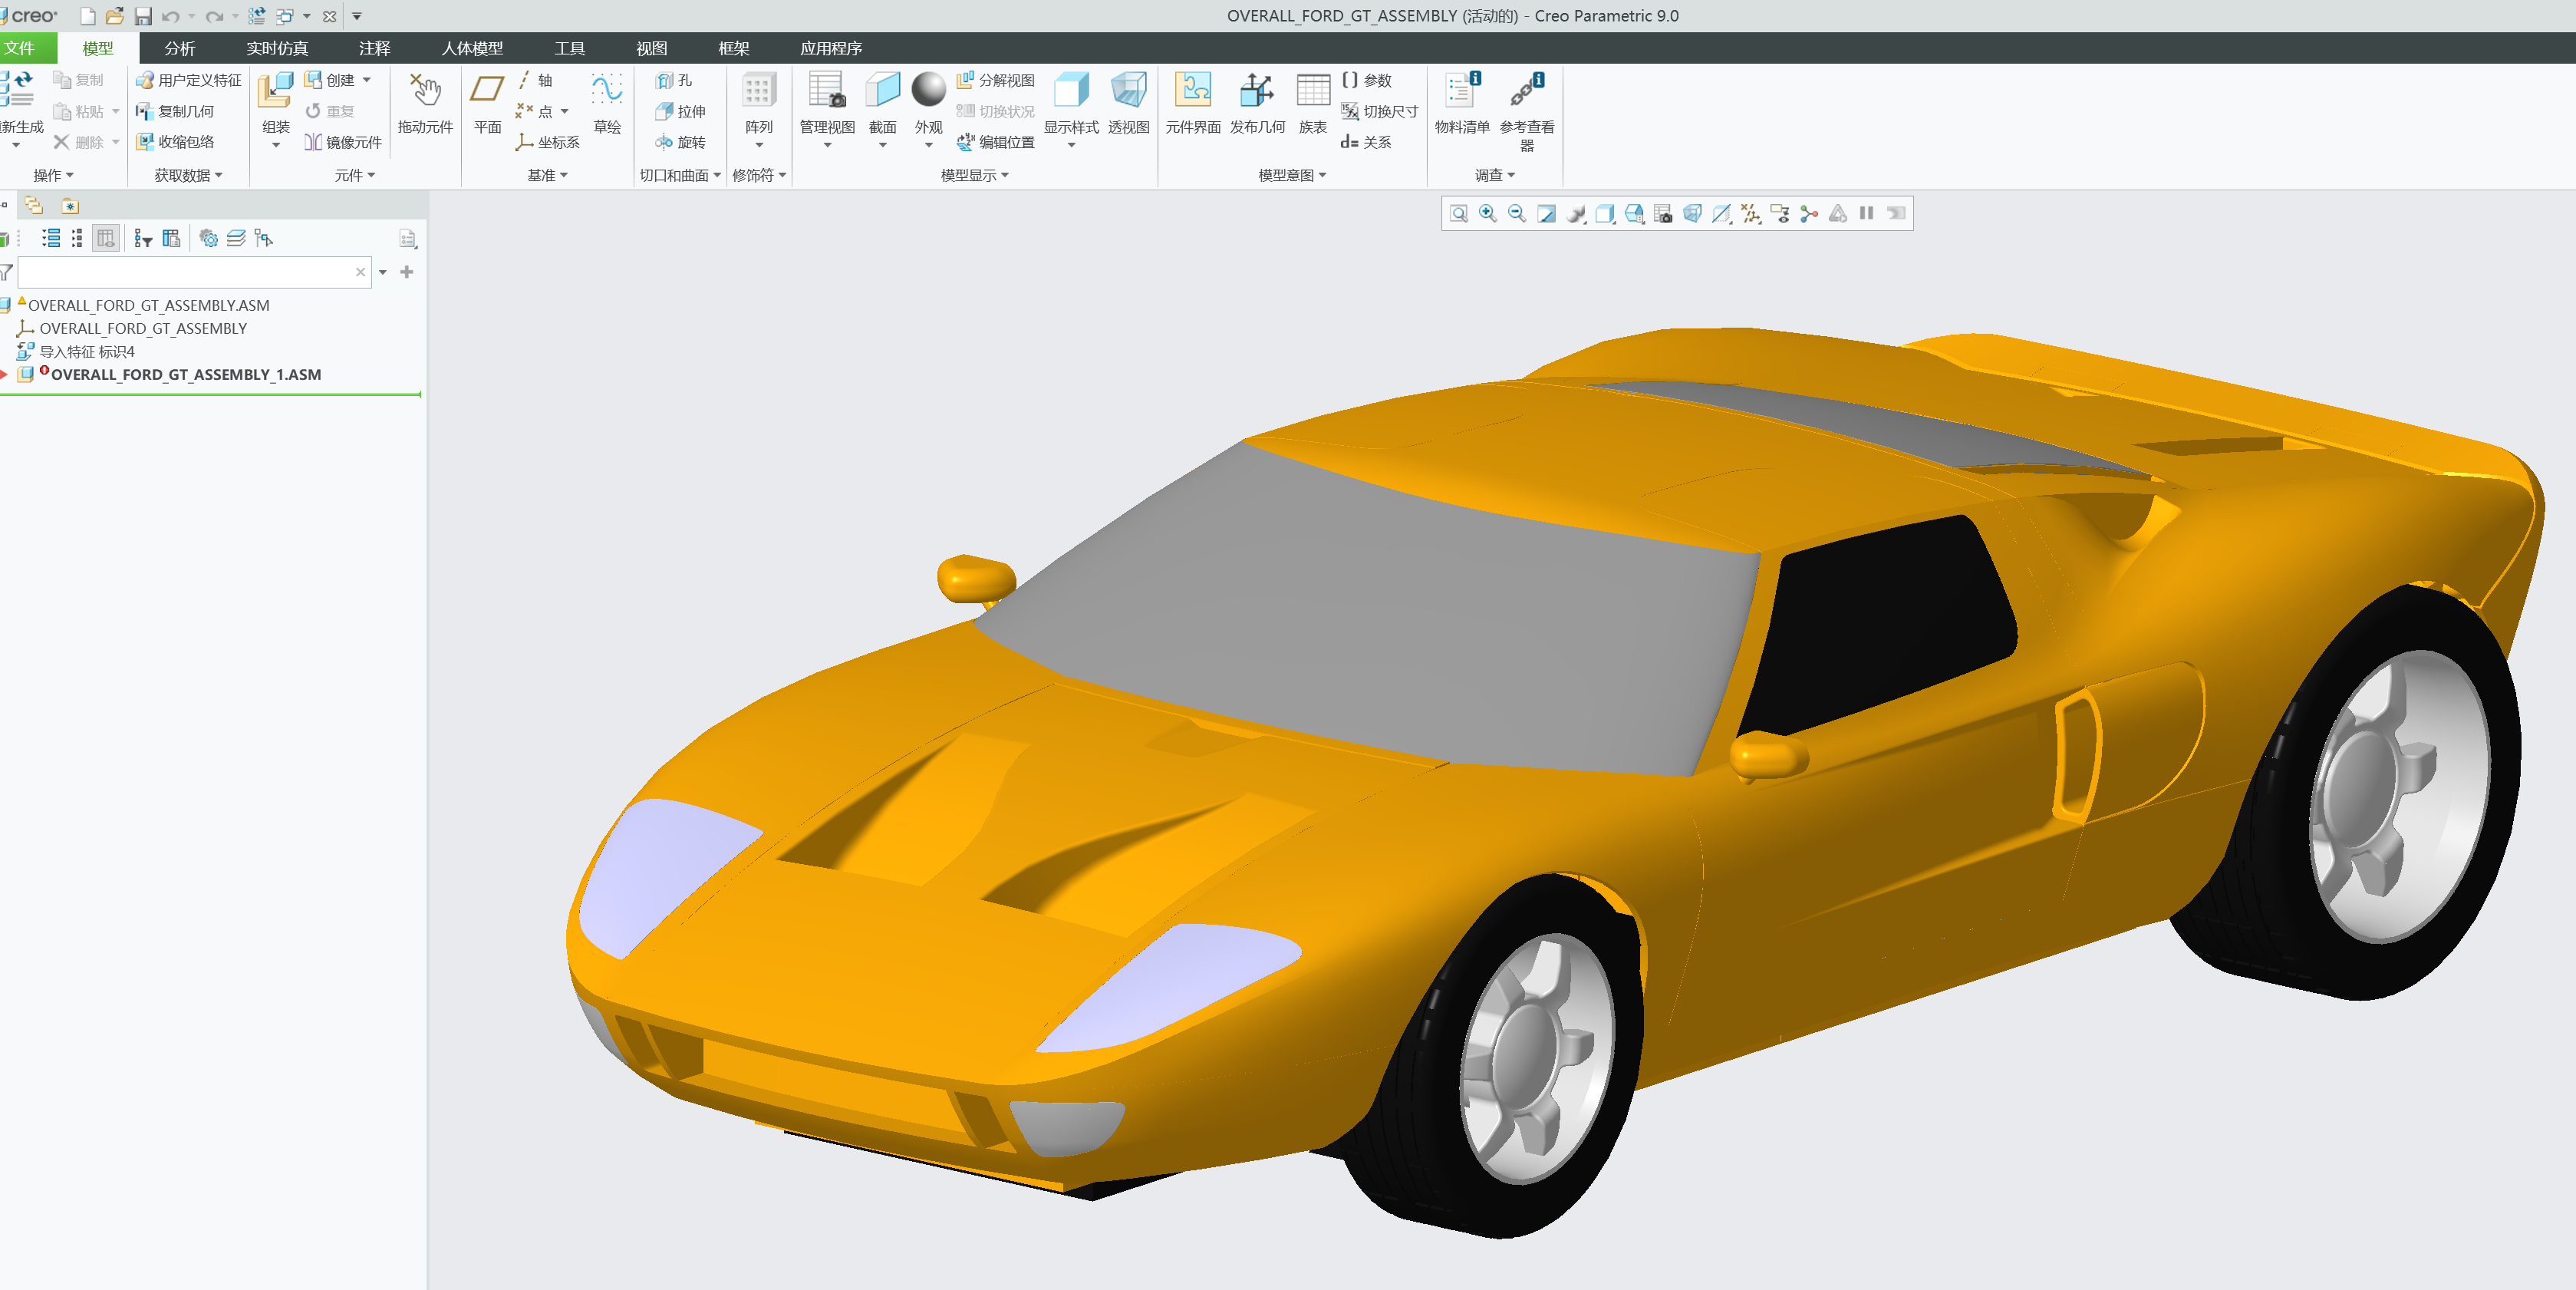The height and width of the screenshot is (1290, 2576).
Task: Click the 孔 (Hole) feature tool
Action: pyautogui.click(x=673, y=80)
